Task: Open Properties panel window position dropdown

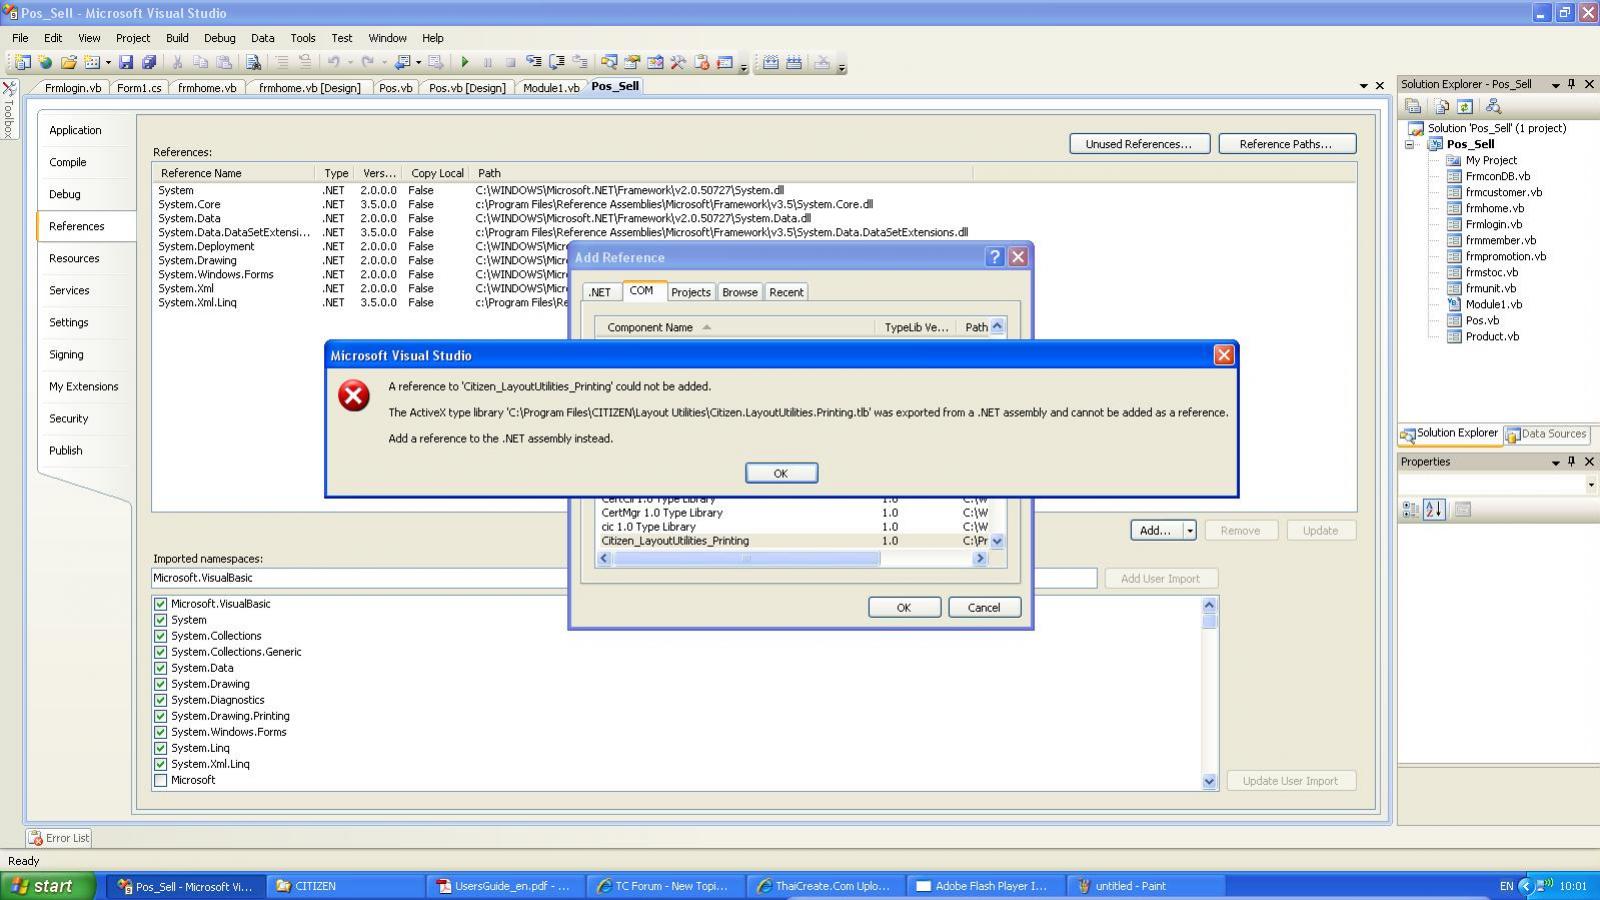Action: tap(1555, 462)
